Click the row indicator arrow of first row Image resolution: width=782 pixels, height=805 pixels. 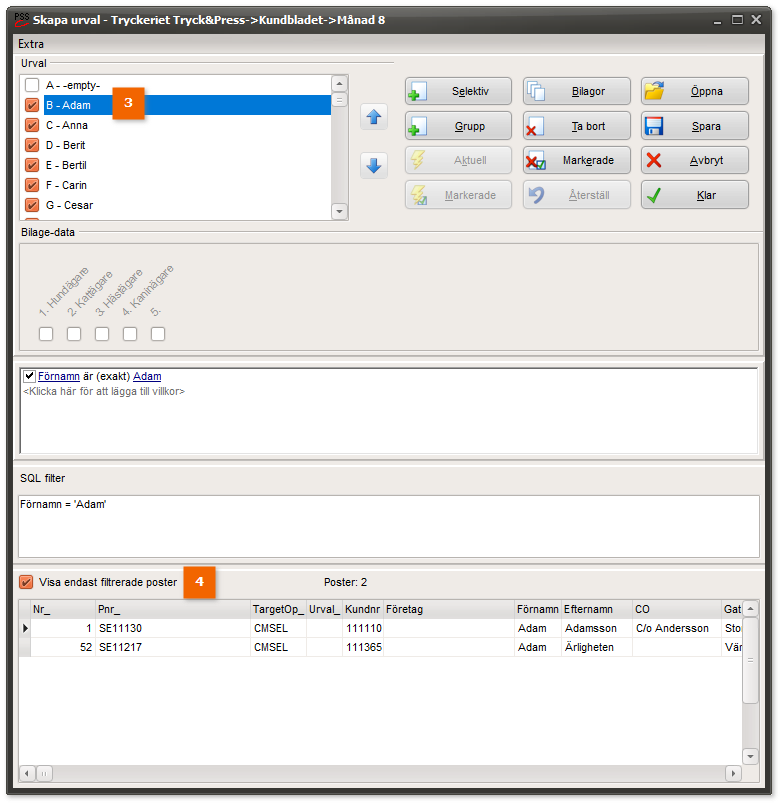25,628
